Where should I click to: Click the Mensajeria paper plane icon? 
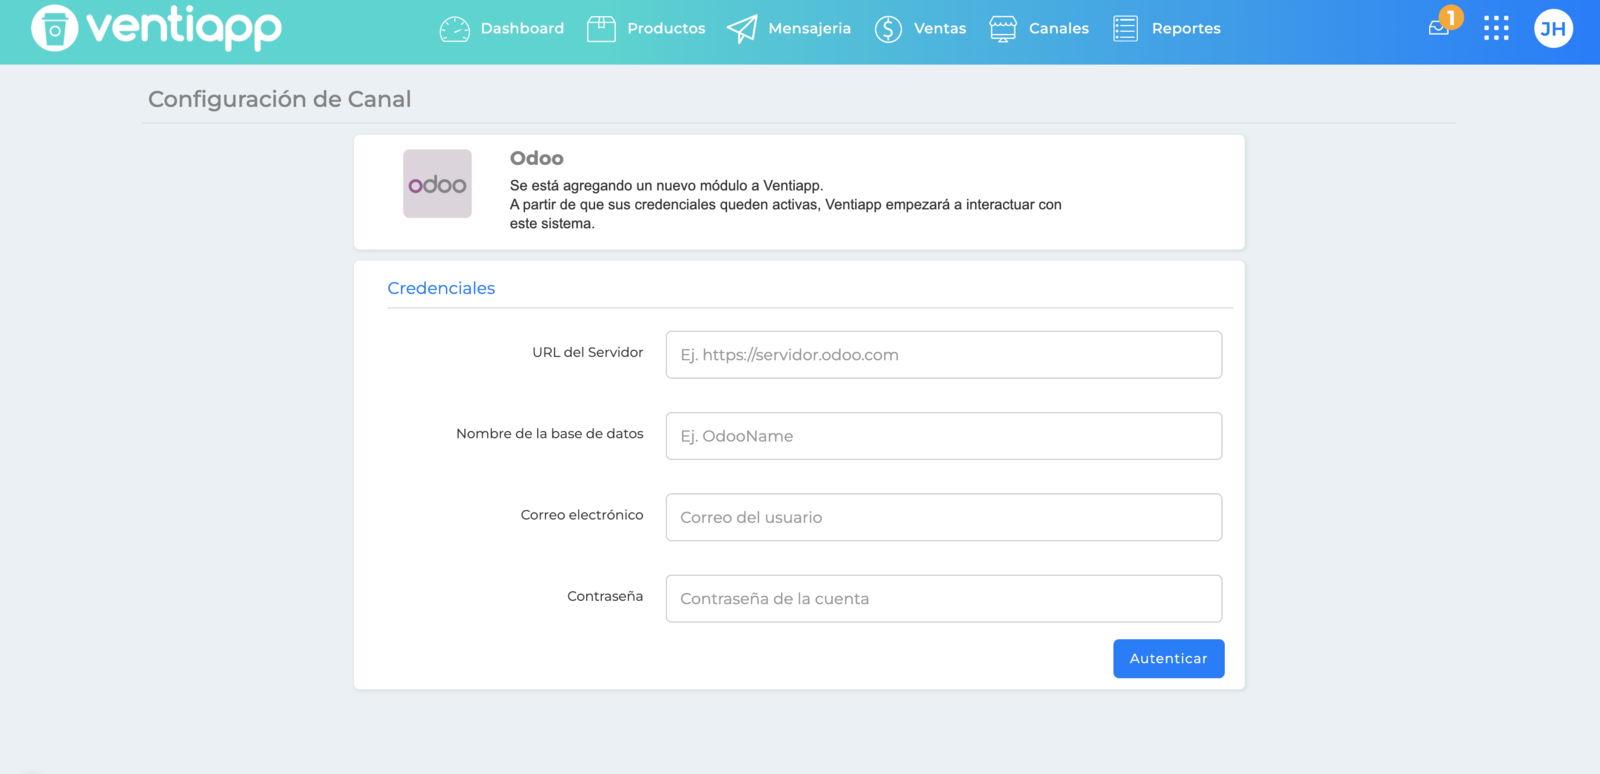click(x=742, y=29)
